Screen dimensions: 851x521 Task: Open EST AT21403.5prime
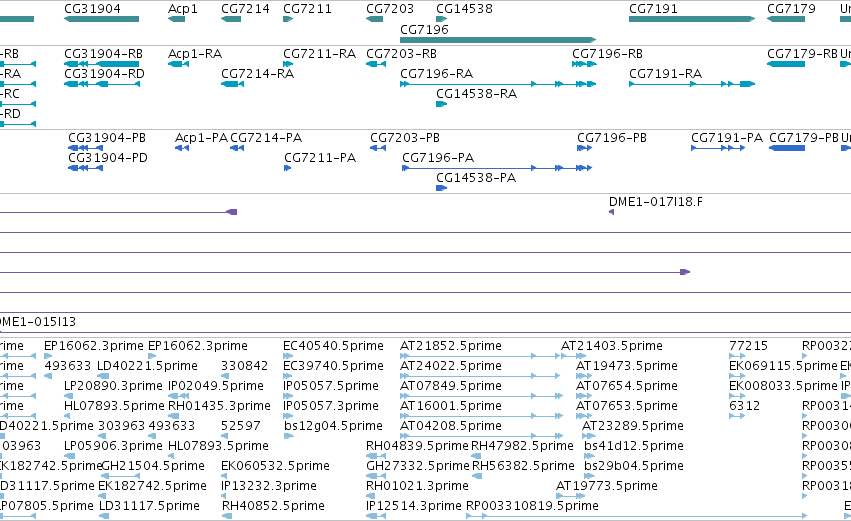612,346
